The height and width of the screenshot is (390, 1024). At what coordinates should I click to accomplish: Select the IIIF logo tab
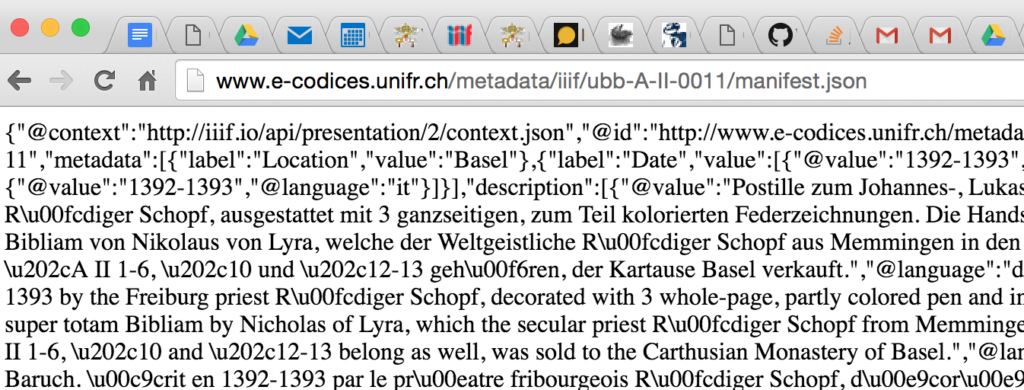pyautogui.click(x=460, y=35)
